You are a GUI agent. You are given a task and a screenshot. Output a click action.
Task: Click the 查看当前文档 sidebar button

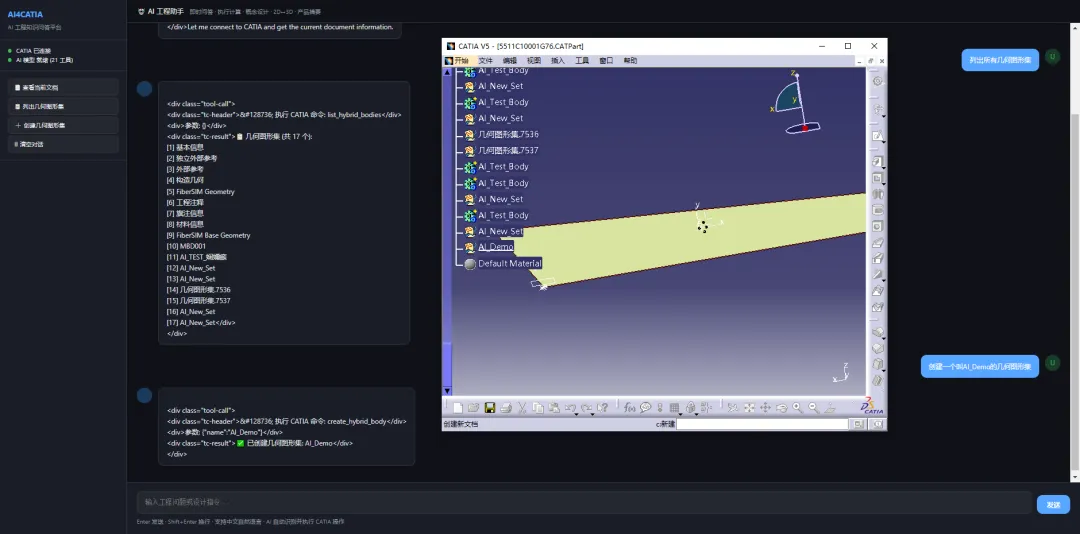(63, 88)
